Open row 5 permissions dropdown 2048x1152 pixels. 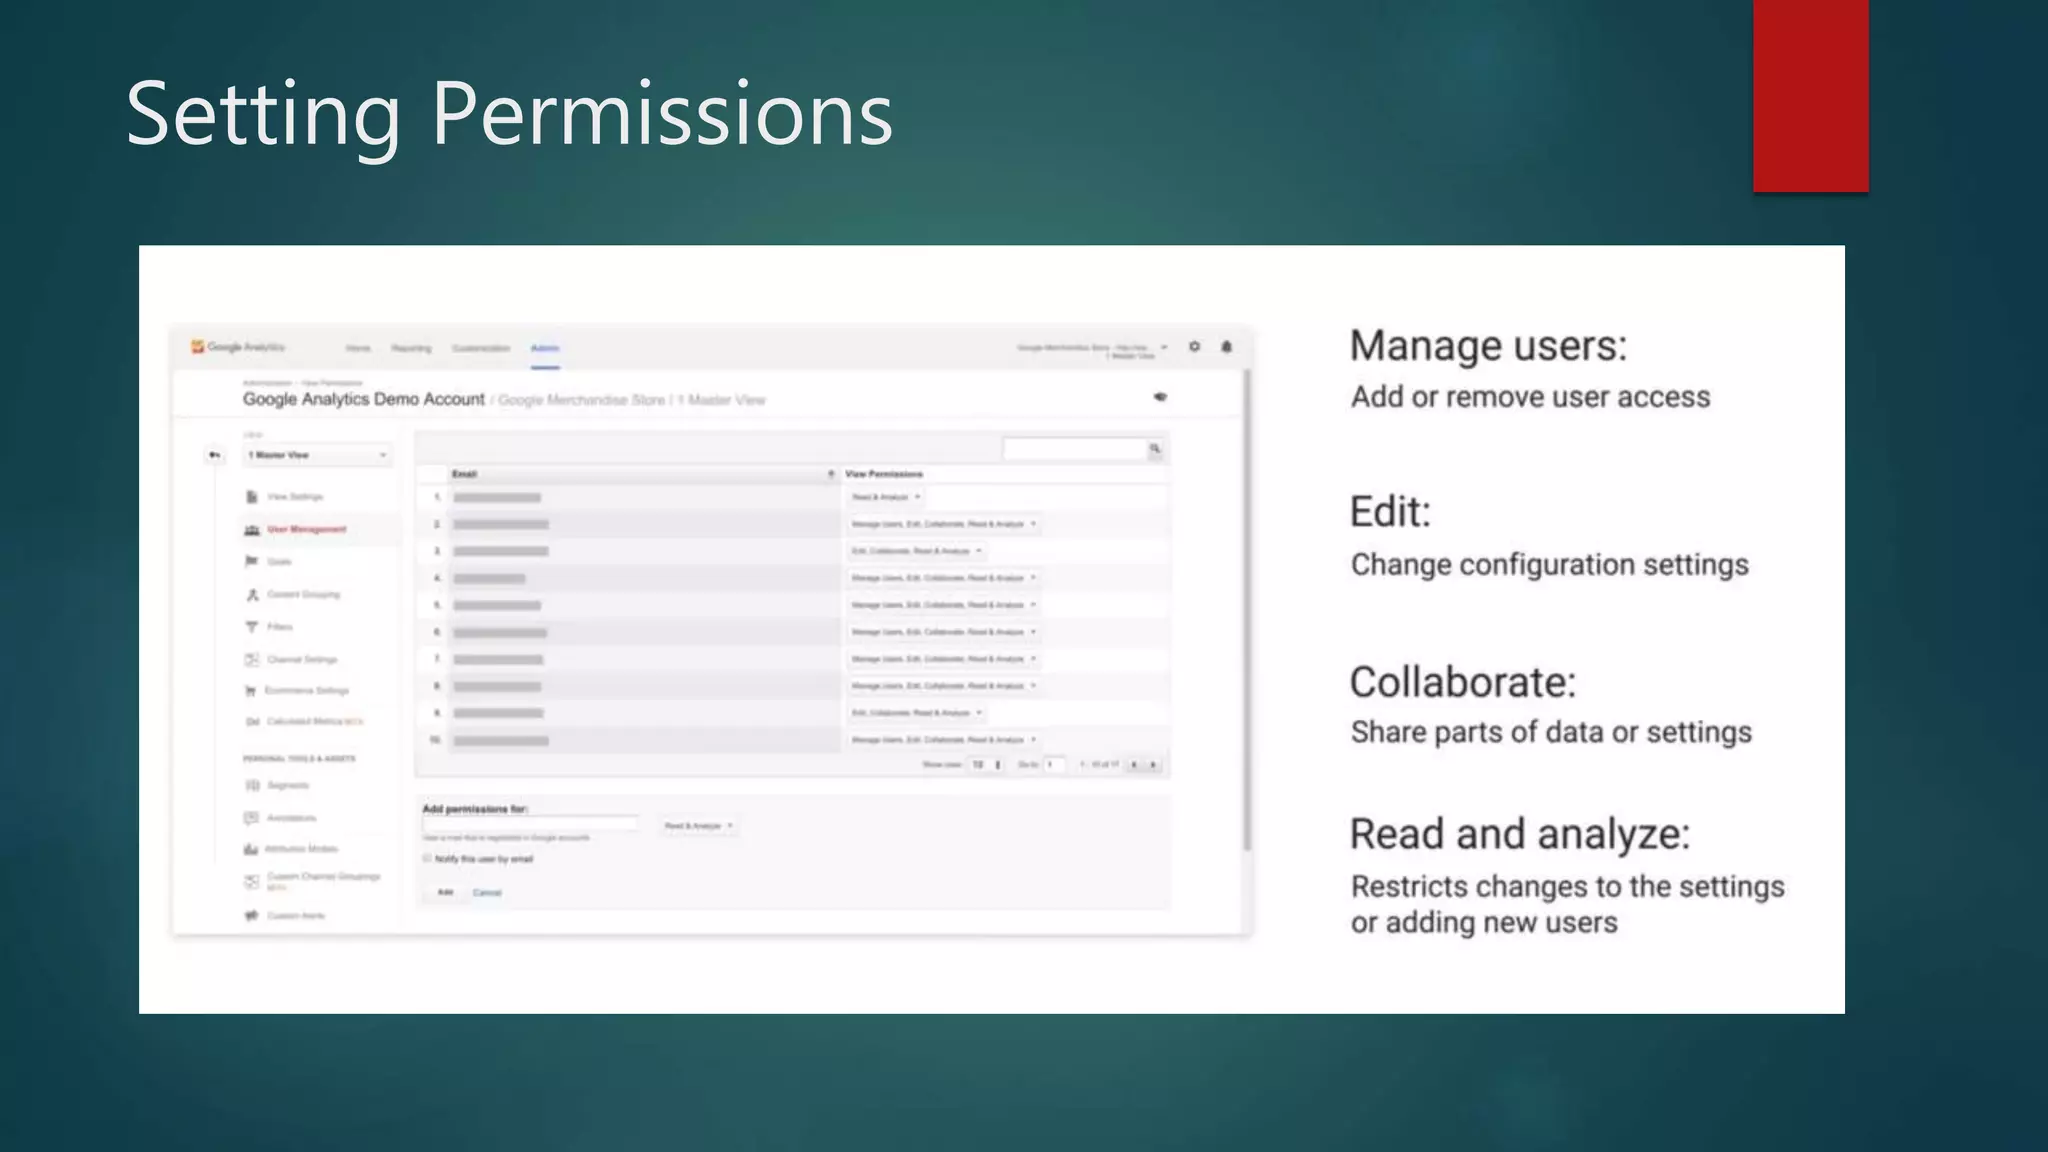tap(944, 605)
